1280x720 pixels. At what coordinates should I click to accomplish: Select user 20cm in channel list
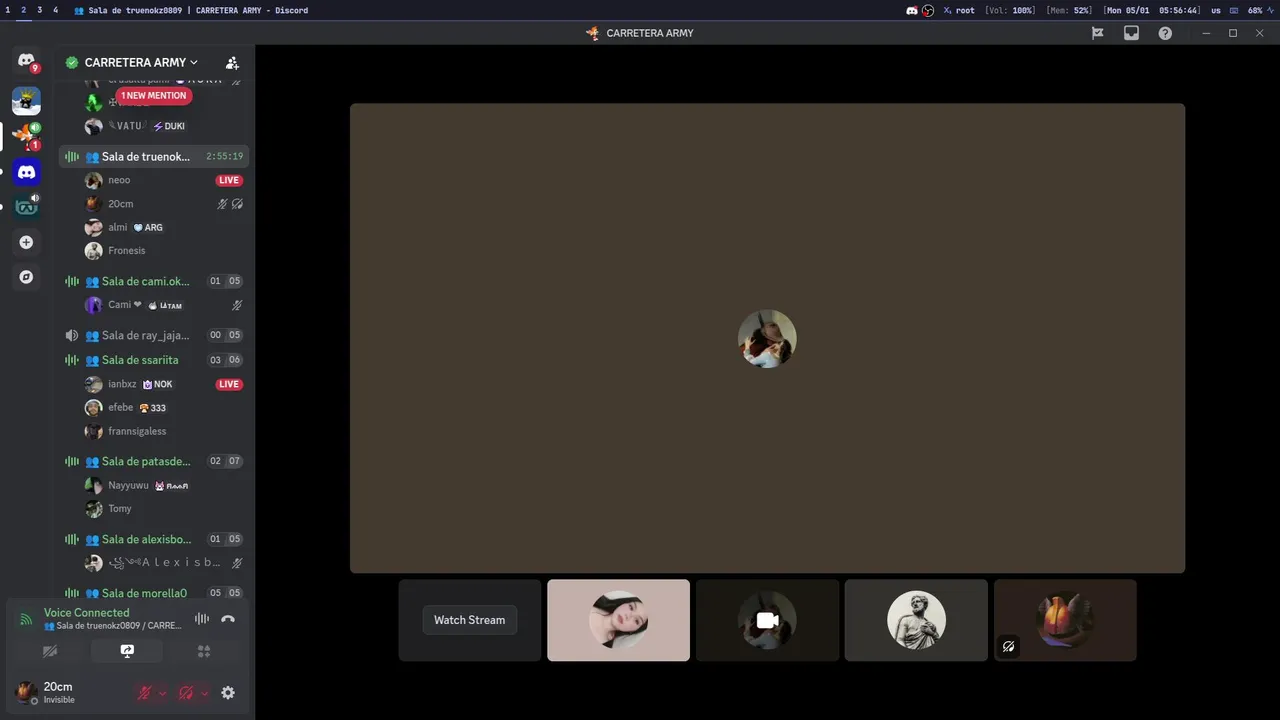164,204
